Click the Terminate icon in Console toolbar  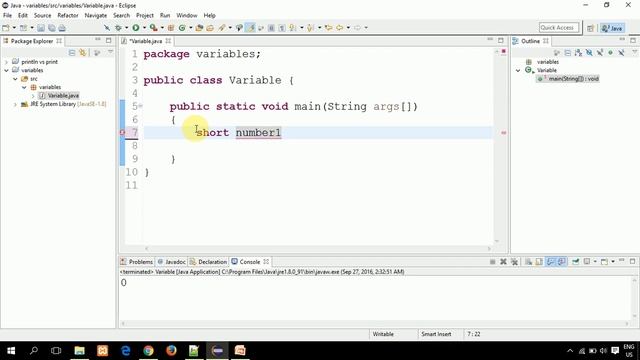tap(493, 262)
